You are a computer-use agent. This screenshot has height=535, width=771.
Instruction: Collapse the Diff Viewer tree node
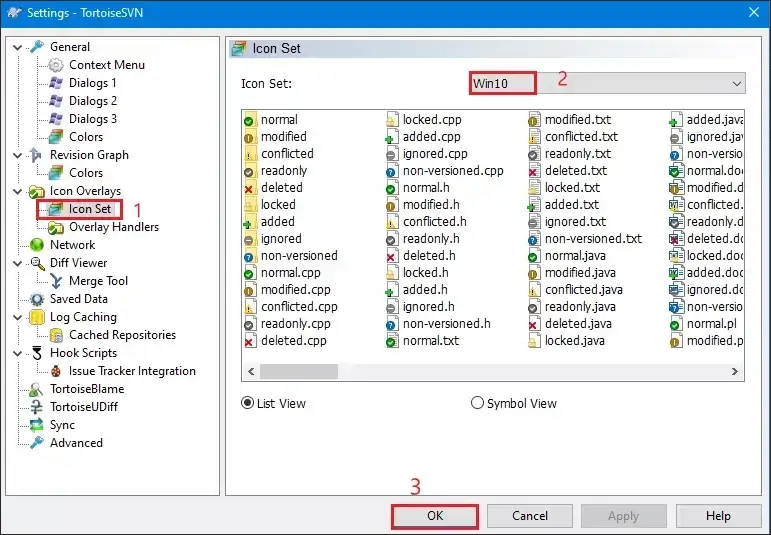[18, 264]
